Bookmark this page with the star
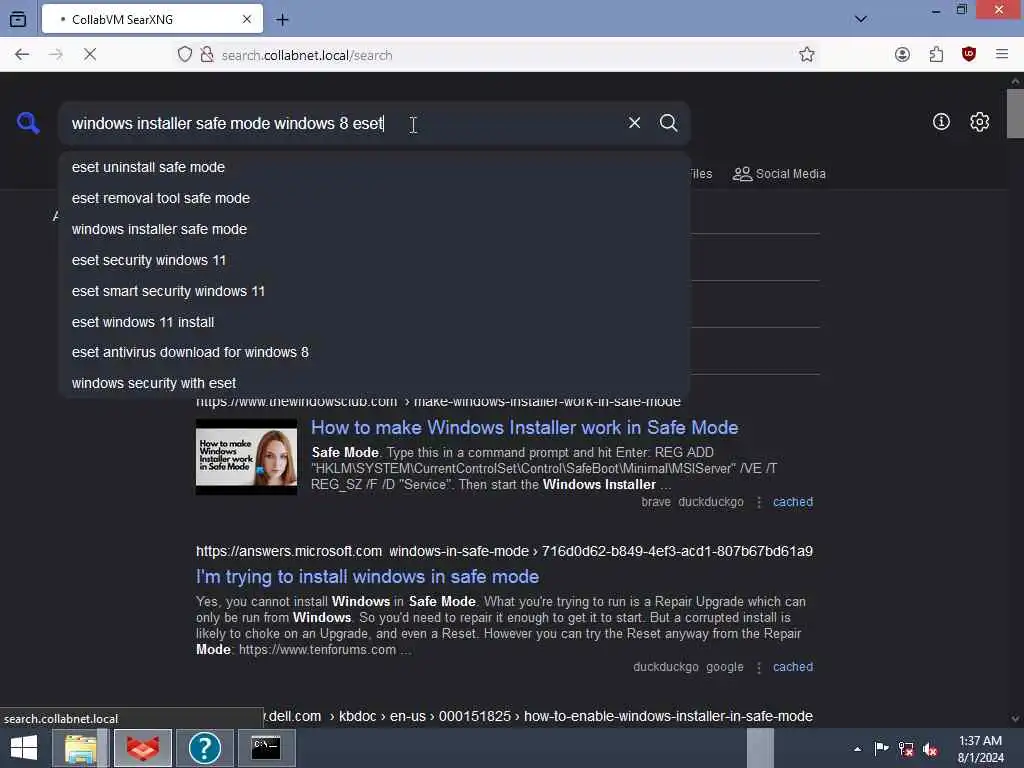 (x=807, y=55)
